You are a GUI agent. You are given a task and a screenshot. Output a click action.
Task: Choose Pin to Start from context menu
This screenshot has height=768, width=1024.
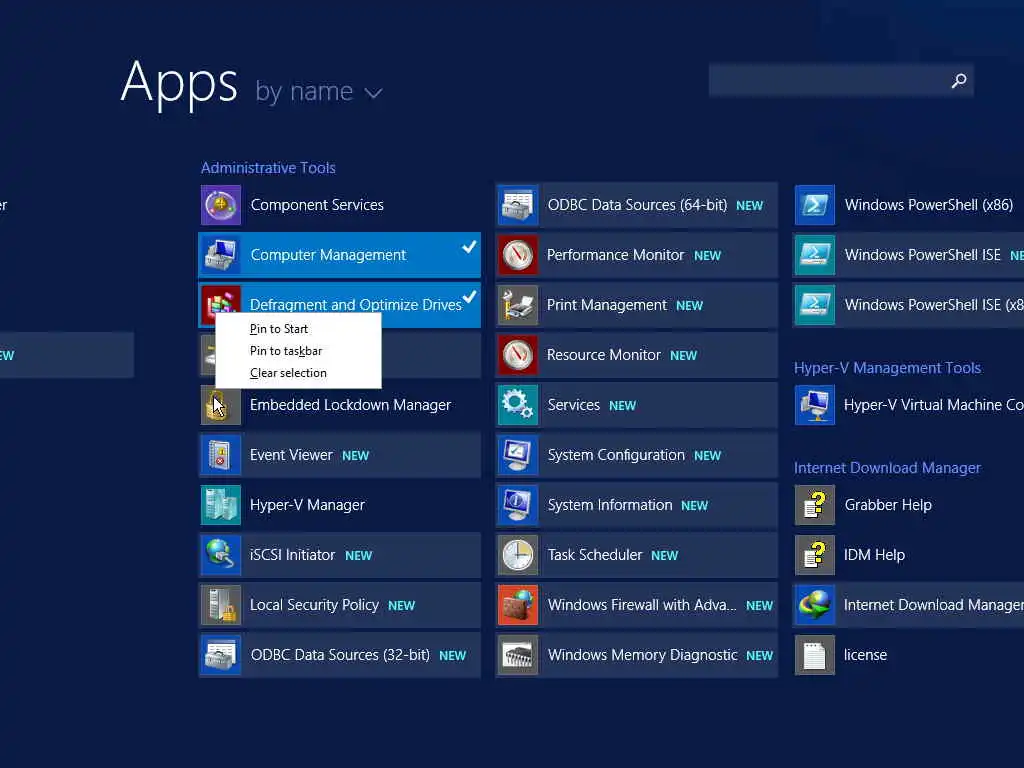(298, 328)
